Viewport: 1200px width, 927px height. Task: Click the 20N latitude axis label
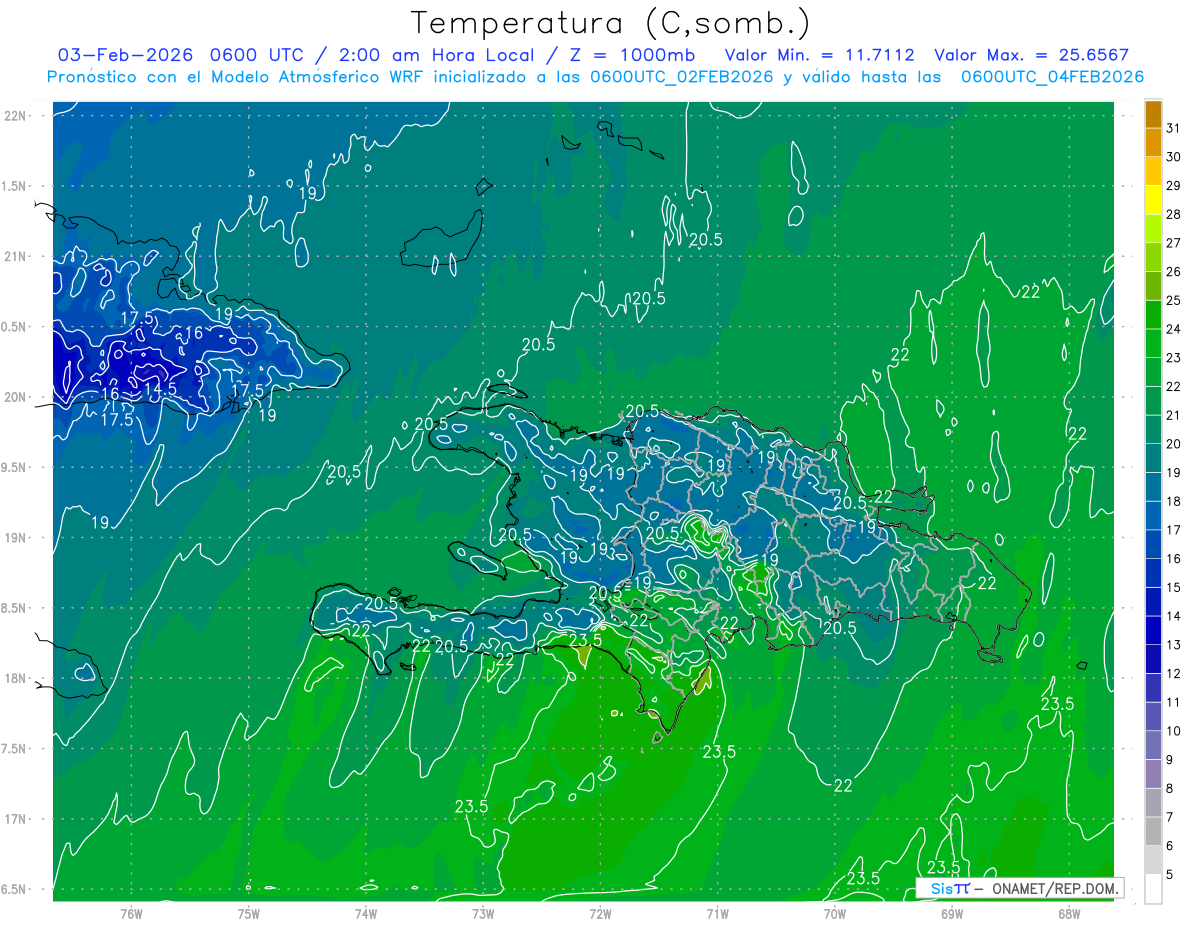[x=16, y=398]
